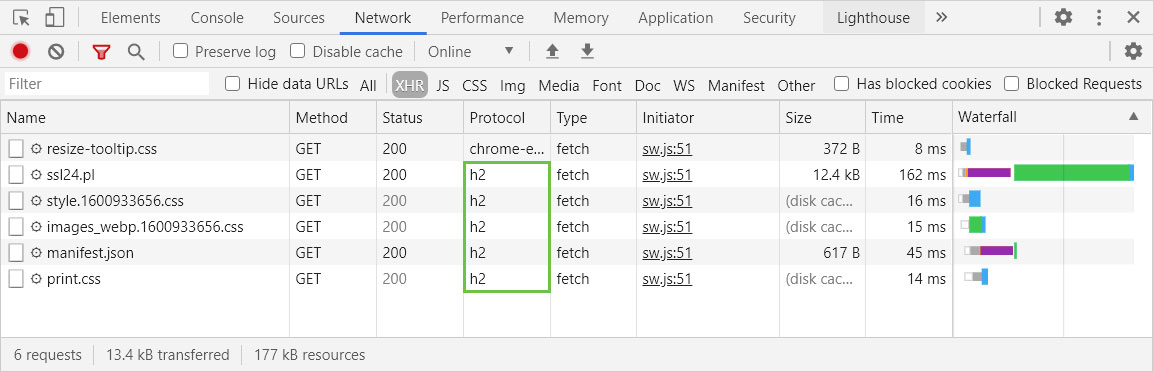Screen dimensions: 1153x372
Task: Sort by the Status column header
Action: pyautogui.click(x=420, y=118)
